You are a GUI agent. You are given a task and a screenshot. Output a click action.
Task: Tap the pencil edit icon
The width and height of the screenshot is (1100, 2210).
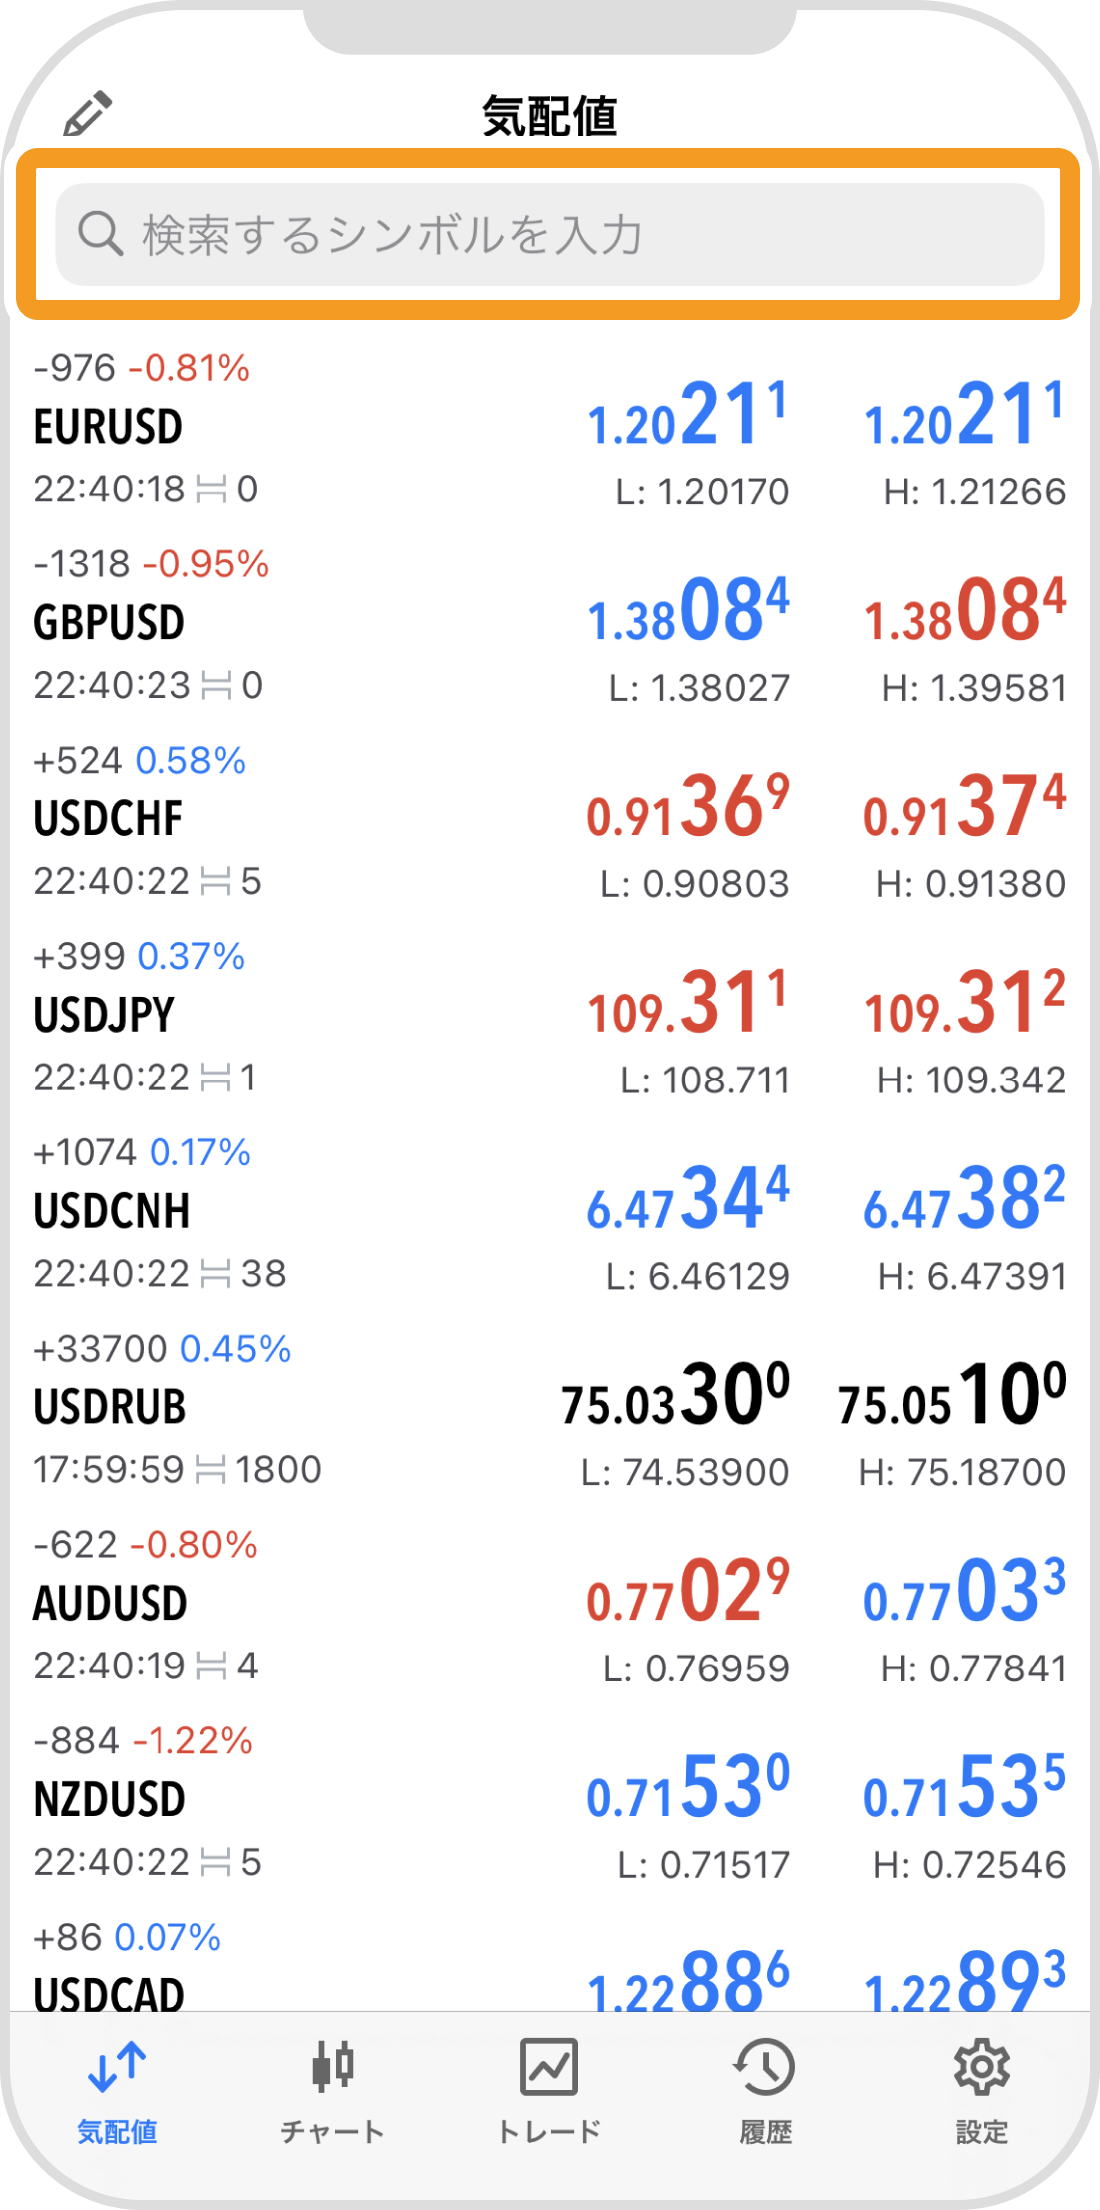88,114
